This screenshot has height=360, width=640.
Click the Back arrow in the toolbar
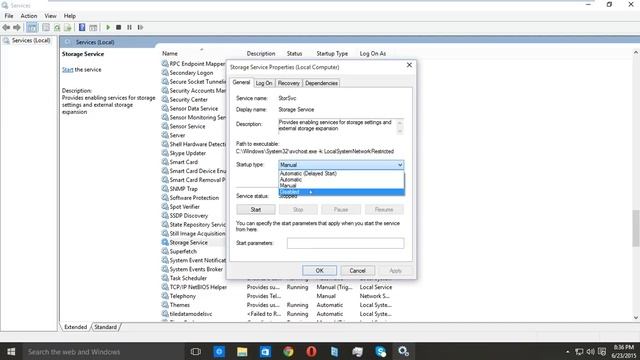(6, 27)
